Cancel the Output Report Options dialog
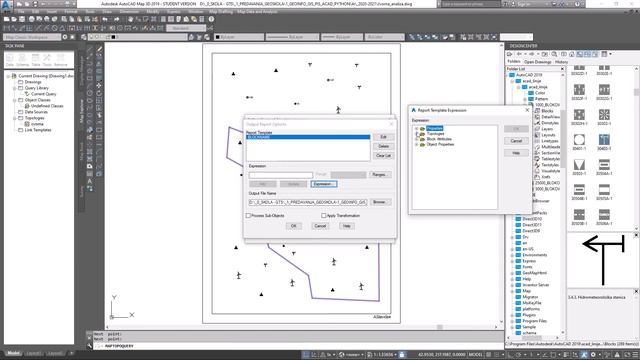The image size is (640, 360). [320, 226]
